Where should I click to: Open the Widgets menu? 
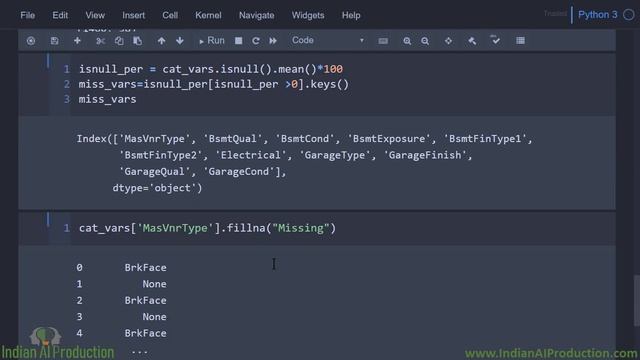click(x=308, y=16)
